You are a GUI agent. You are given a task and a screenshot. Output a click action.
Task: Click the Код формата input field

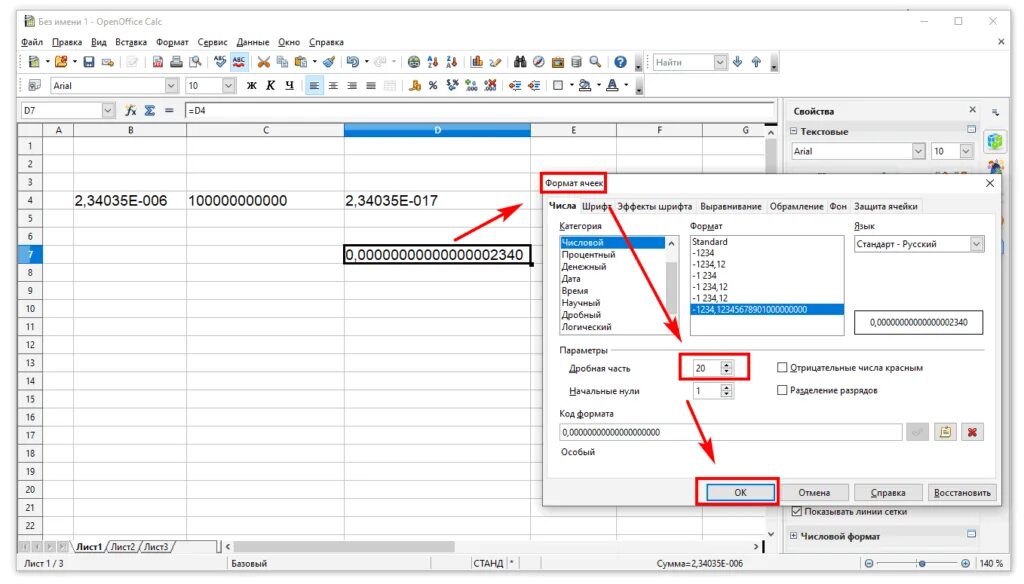click(731, 432)
